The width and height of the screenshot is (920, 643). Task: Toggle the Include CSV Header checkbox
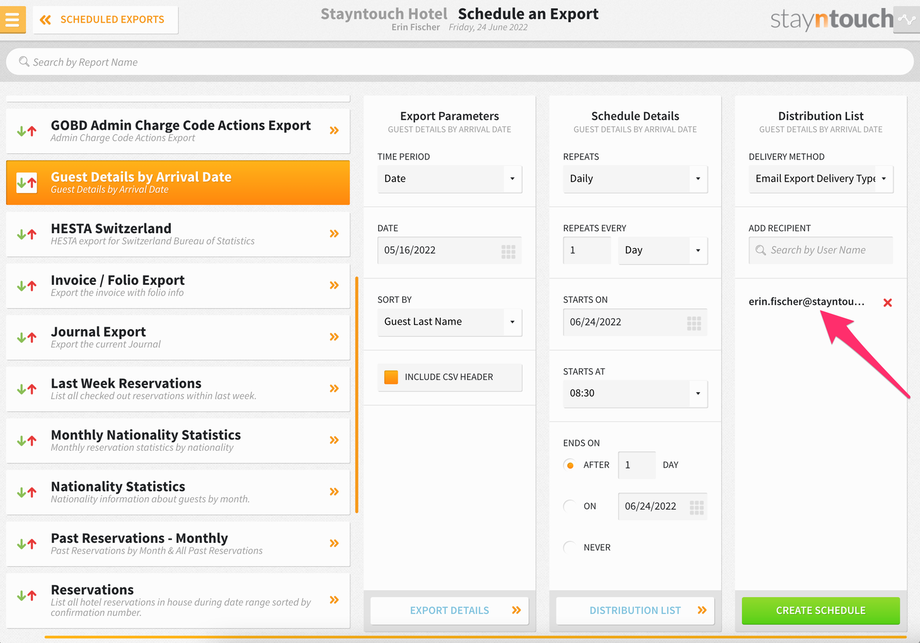pyautogui.click(x=391, y=377)
